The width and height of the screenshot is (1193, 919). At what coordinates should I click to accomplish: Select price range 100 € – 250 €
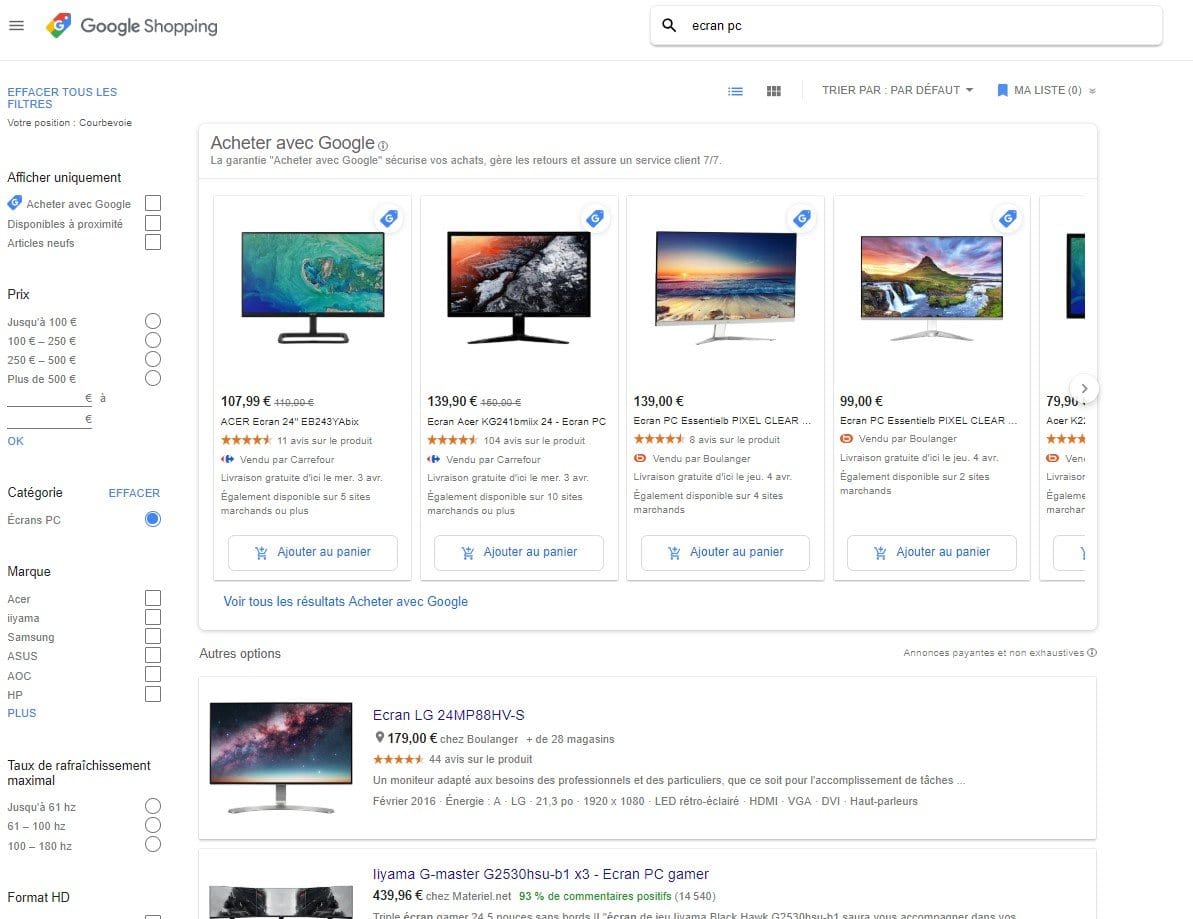click(x=153, y=340)
